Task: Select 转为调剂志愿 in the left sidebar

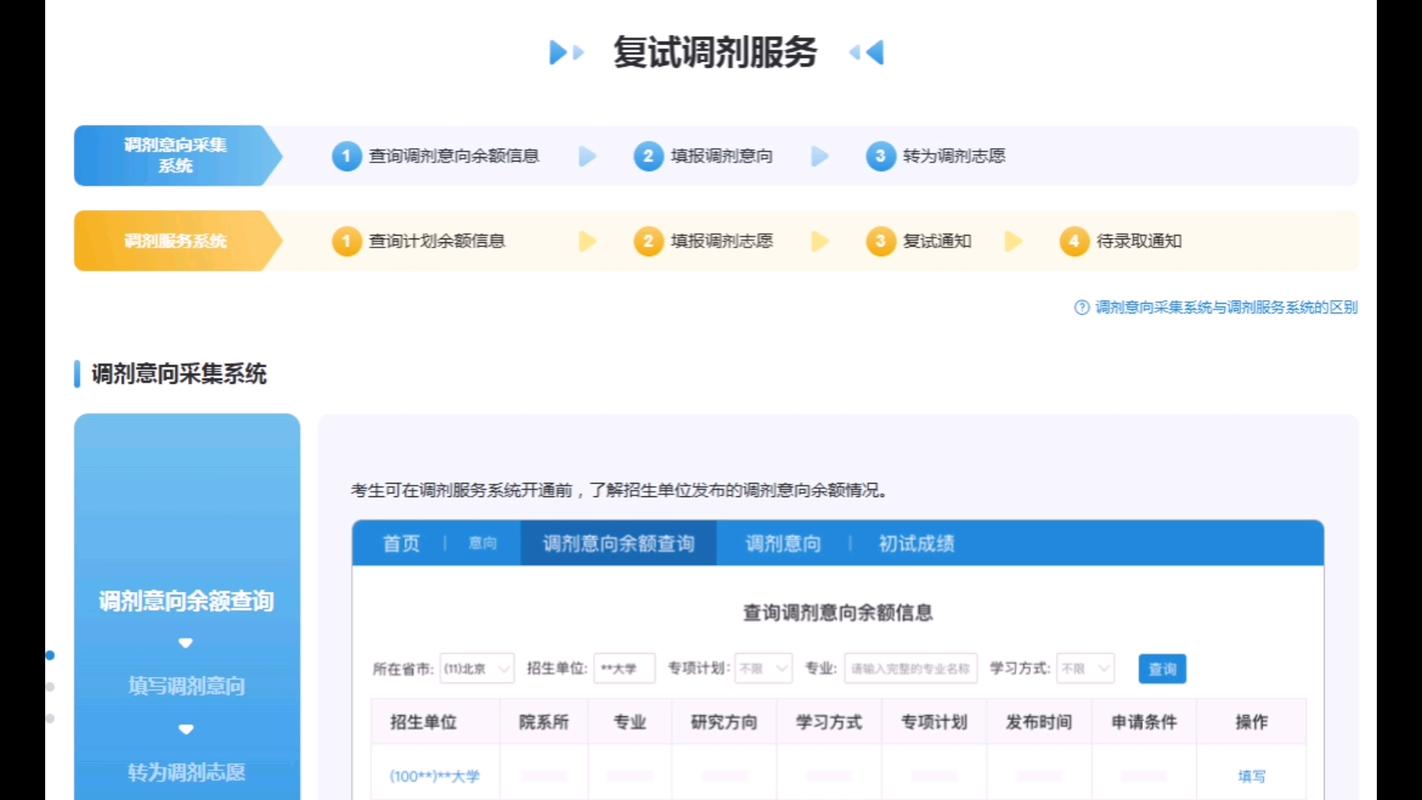Action: 186,772
